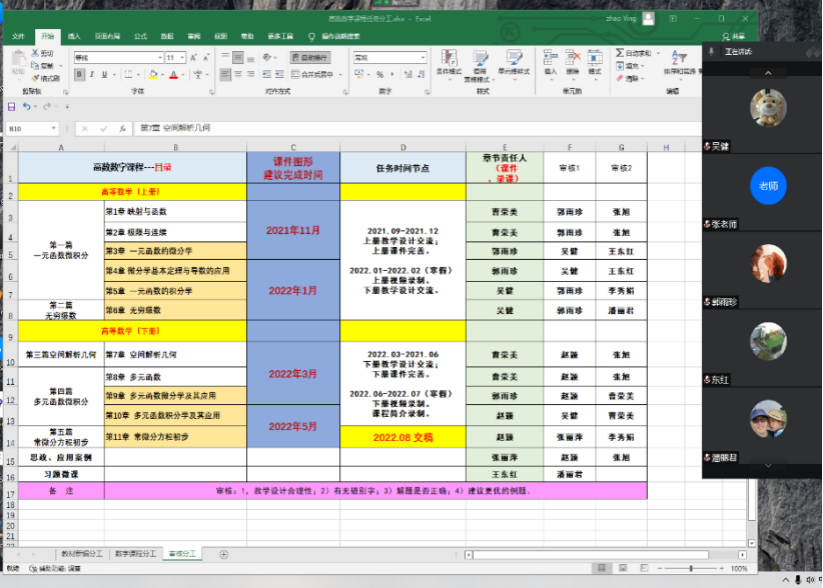823x588 pixels.
Task: Click the Share (共享) button
Action: (735, 36)
